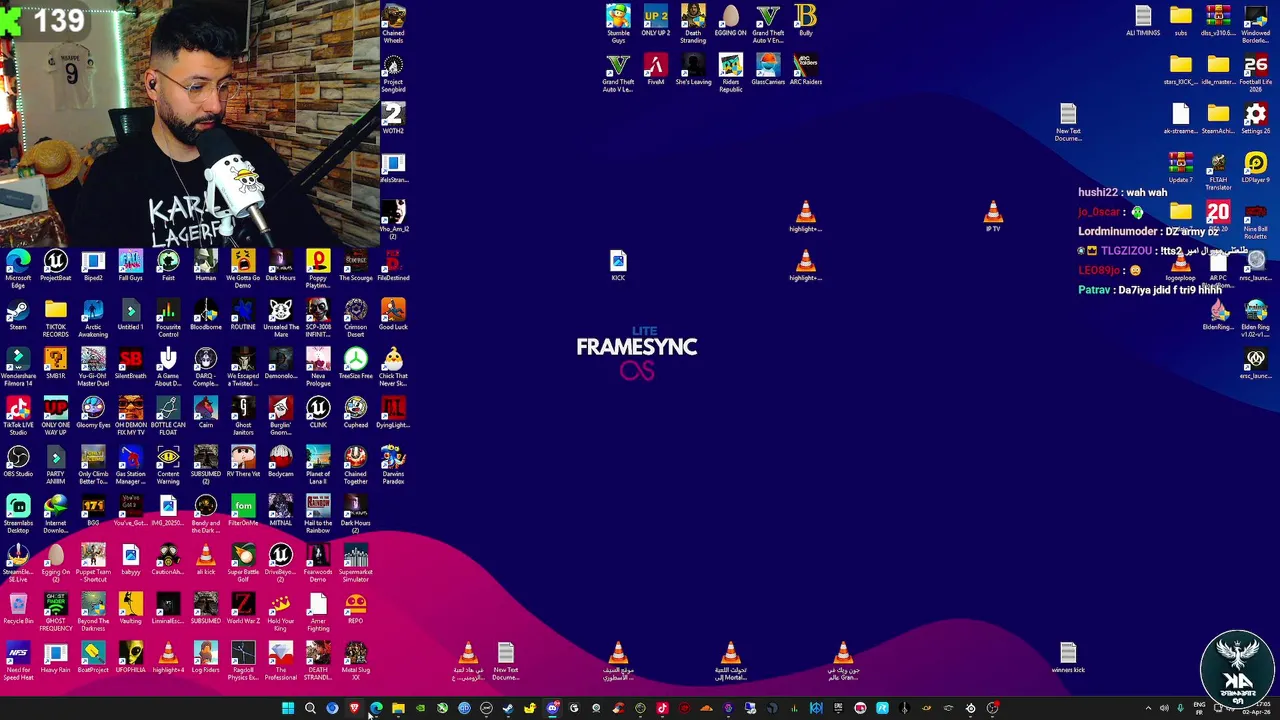Image resolution: width=1280 pixels, height=720 pixels.
Task: Select the TreeSize Free shortcut
Action: (356, 364)
